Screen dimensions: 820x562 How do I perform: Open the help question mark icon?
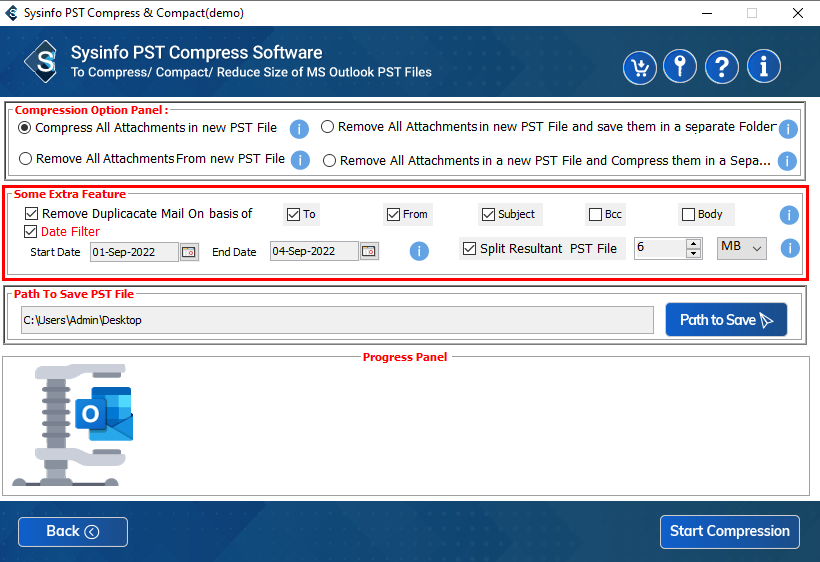point(722,67)
